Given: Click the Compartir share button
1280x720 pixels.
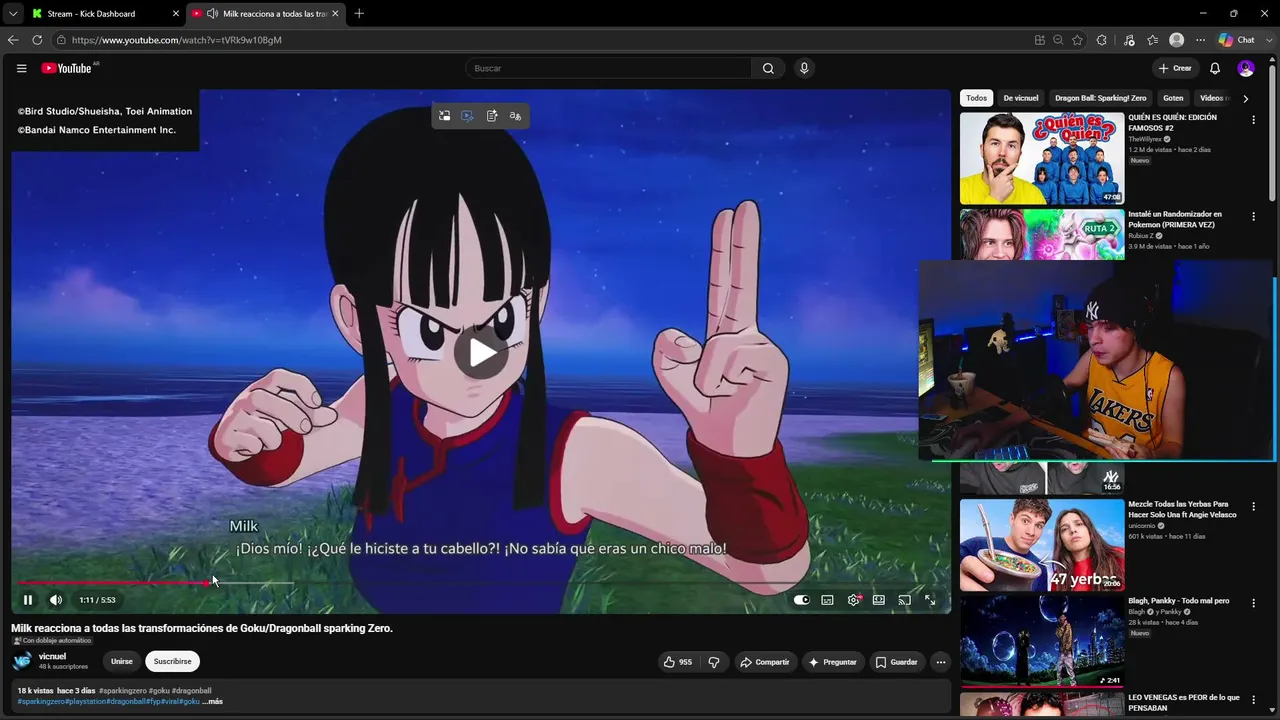Looking at the screenshot, I should pyautogui.click(x=763, y=662).
